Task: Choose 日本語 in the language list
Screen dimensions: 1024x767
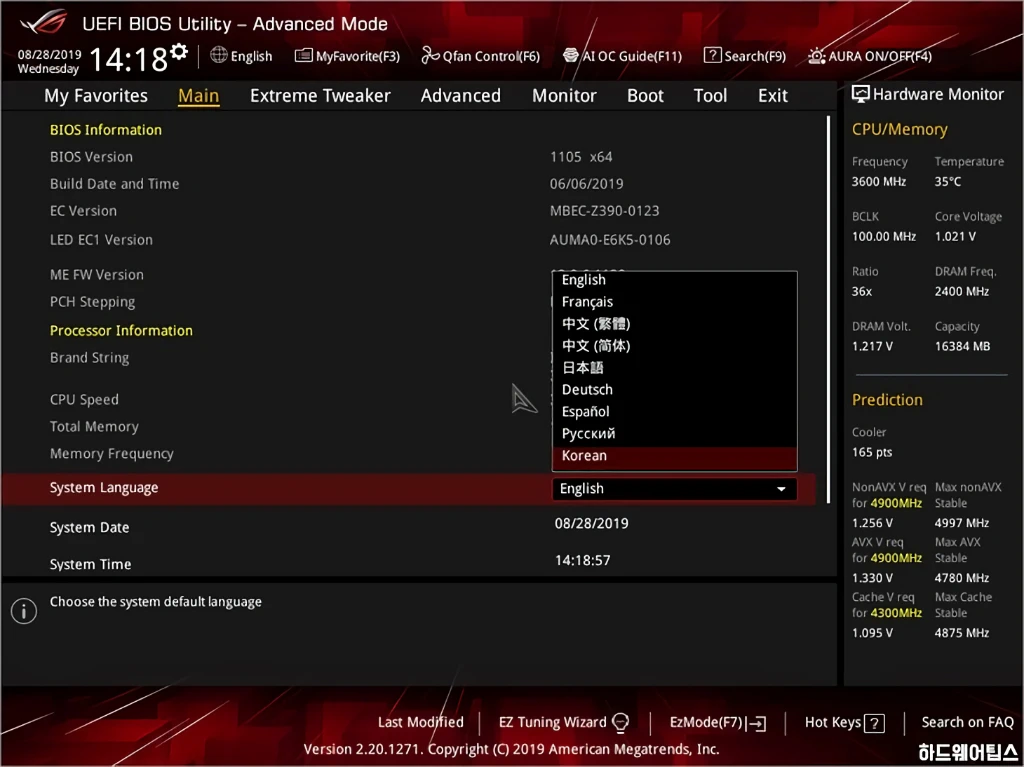Action: (675, 368)
